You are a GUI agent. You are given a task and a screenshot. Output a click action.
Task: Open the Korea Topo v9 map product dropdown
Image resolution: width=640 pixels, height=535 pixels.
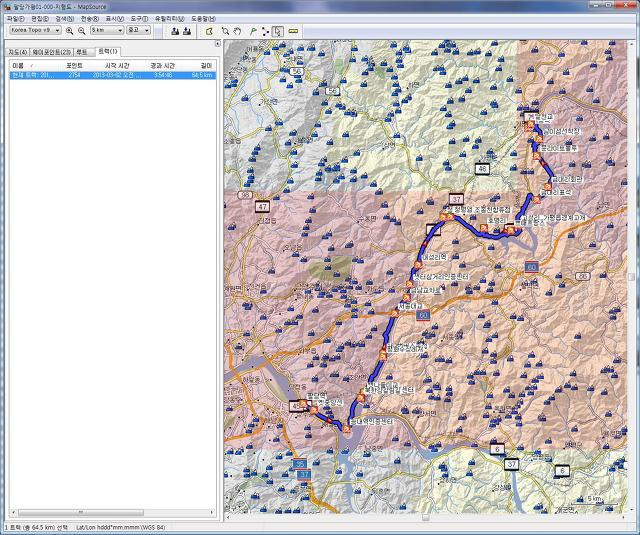(x=35, y=30)
